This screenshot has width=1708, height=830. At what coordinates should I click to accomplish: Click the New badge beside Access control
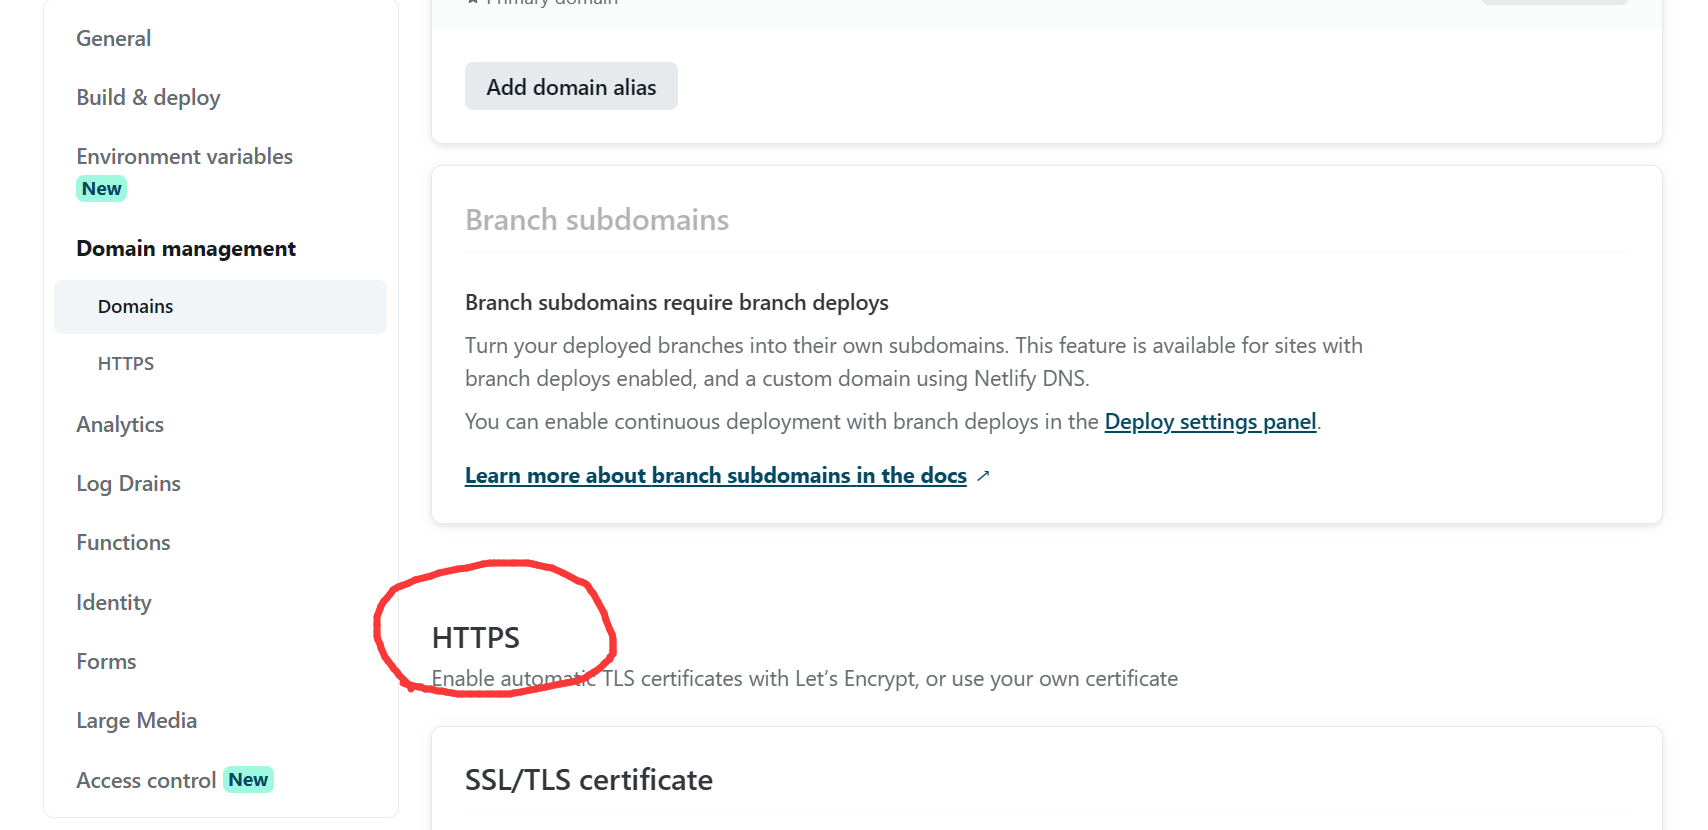(248, 780)
